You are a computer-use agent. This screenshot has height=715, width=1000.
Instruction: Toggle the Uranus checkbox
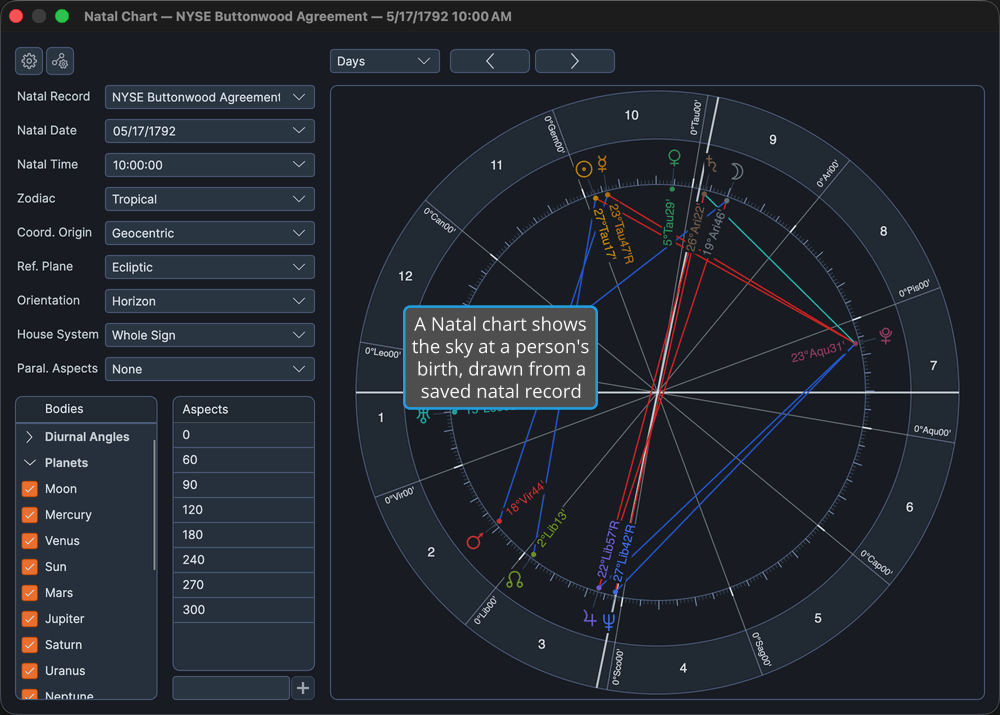click(x=29, y=671)
